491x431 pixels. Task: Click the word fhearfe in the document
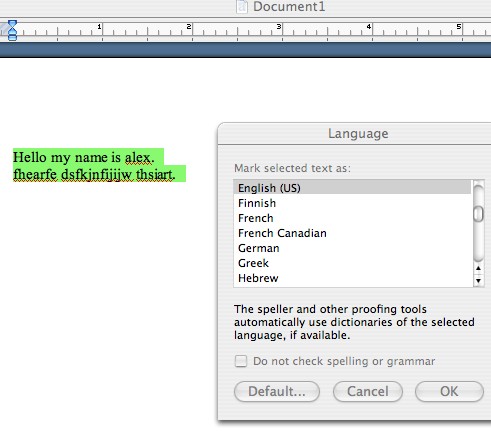(x=35, y=174)
